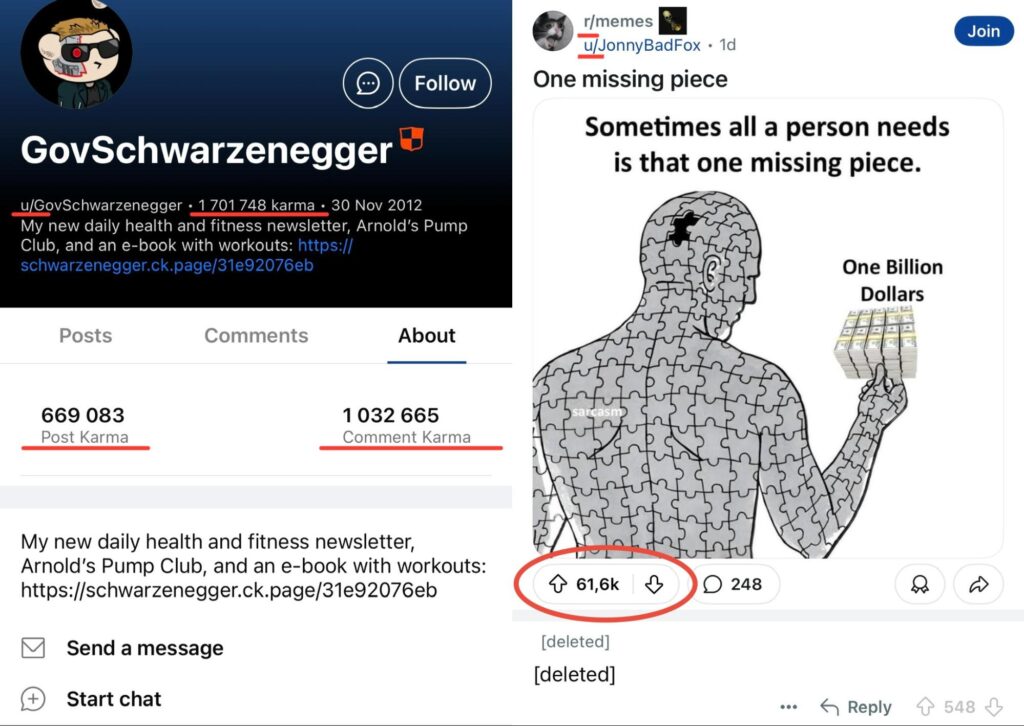Open the three-dot comment options menu
The width and height of the screenshot is (1024, 726).
pyautogui.click(x=788, y=707)
